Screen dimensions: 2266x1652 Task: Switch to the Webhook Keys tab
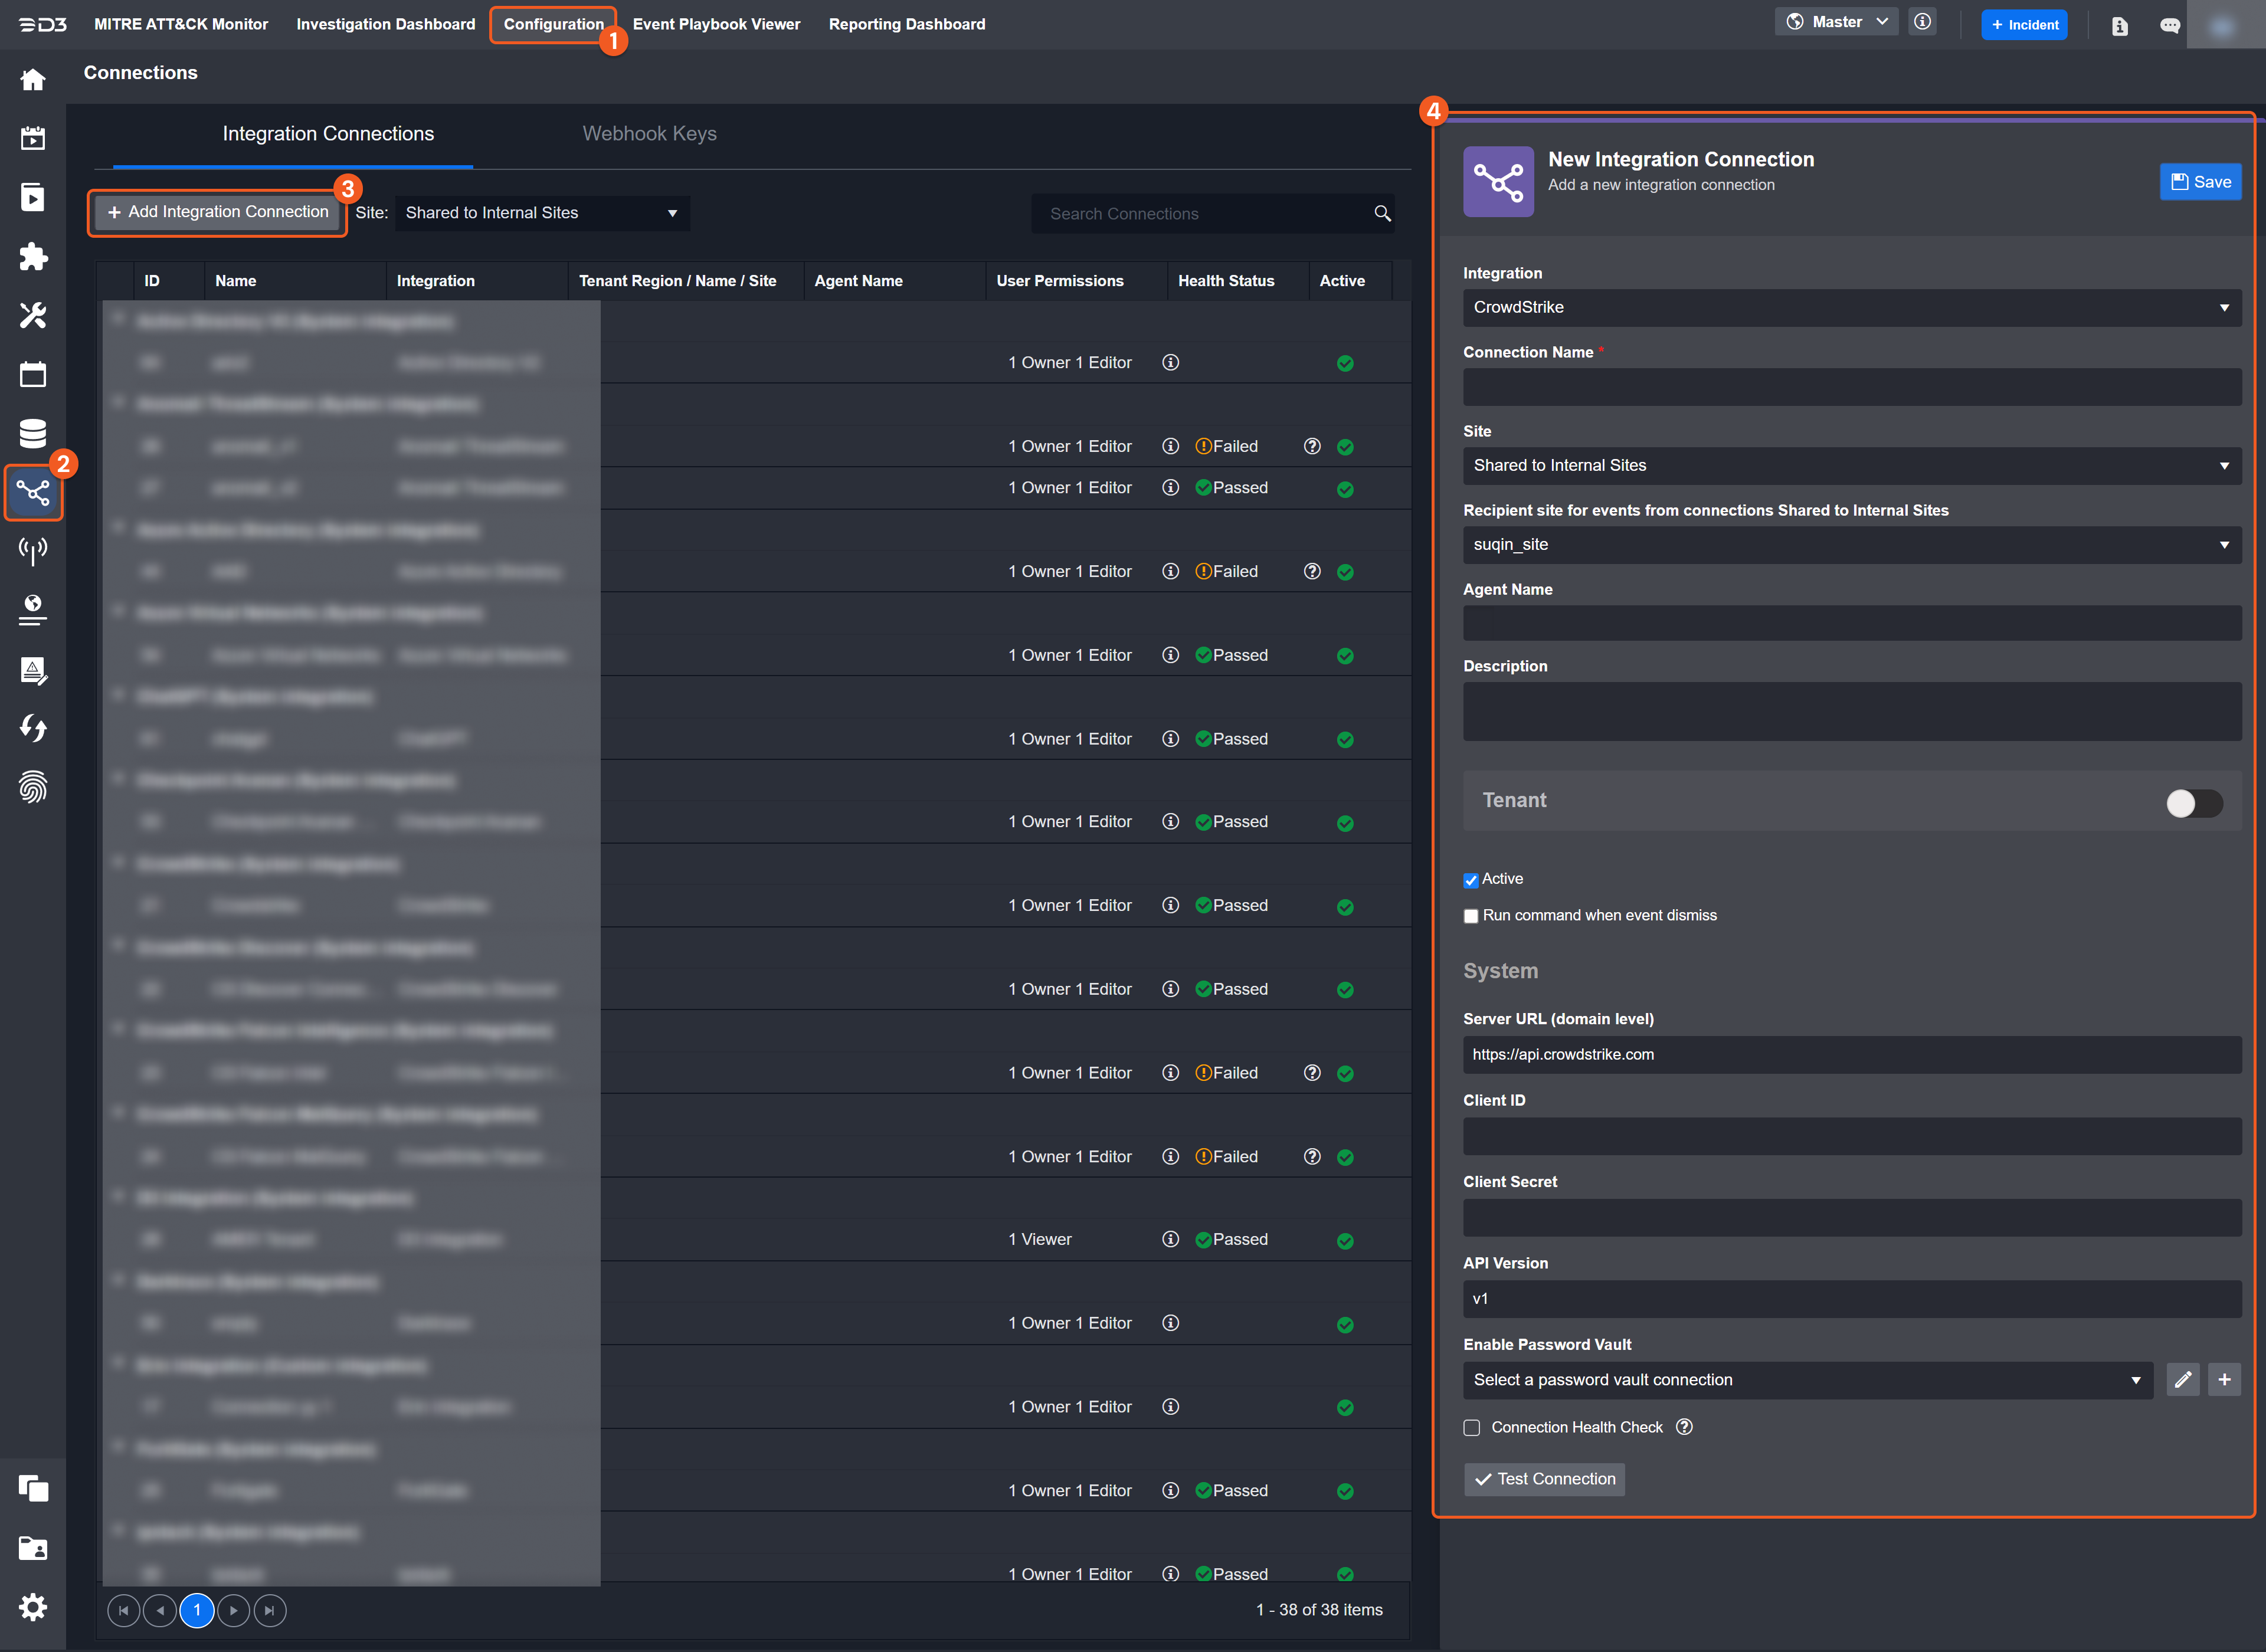[x=649, y=134]
